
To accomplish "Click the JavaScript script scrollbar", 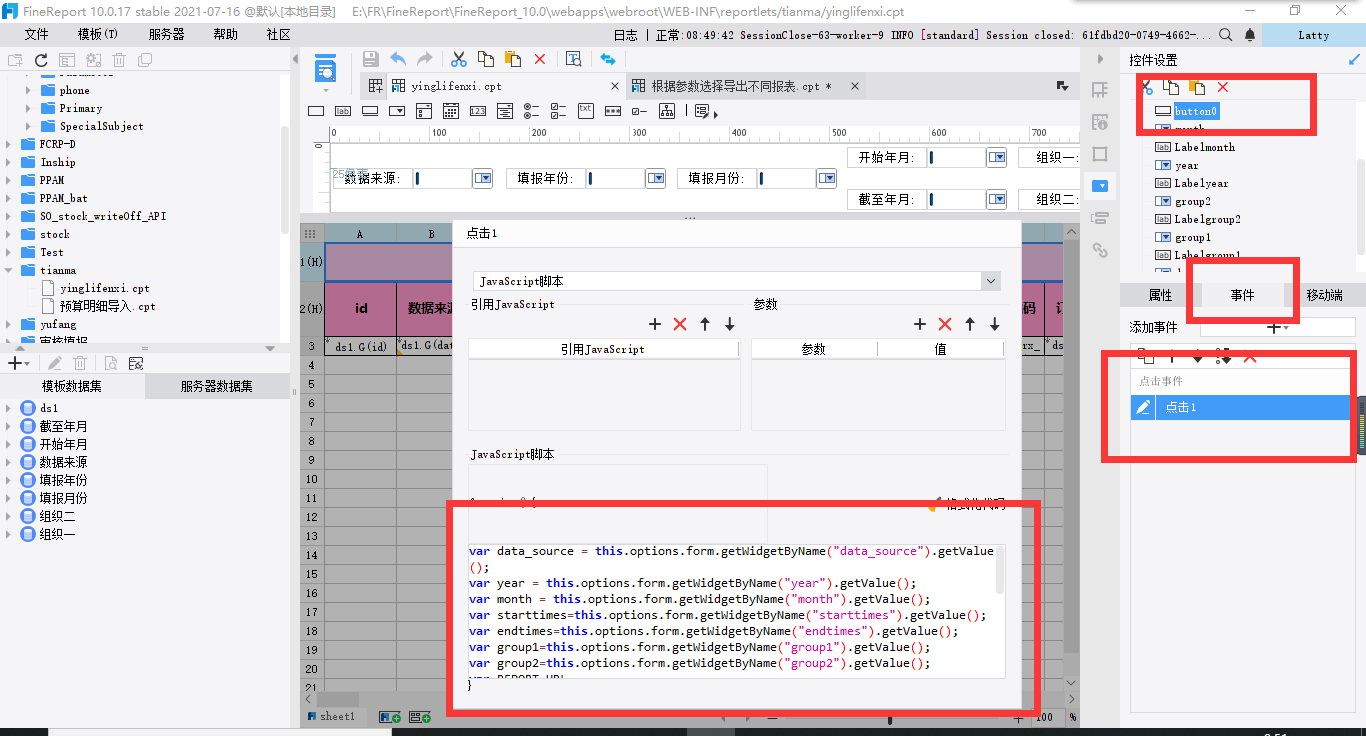I will click(999, 570).
